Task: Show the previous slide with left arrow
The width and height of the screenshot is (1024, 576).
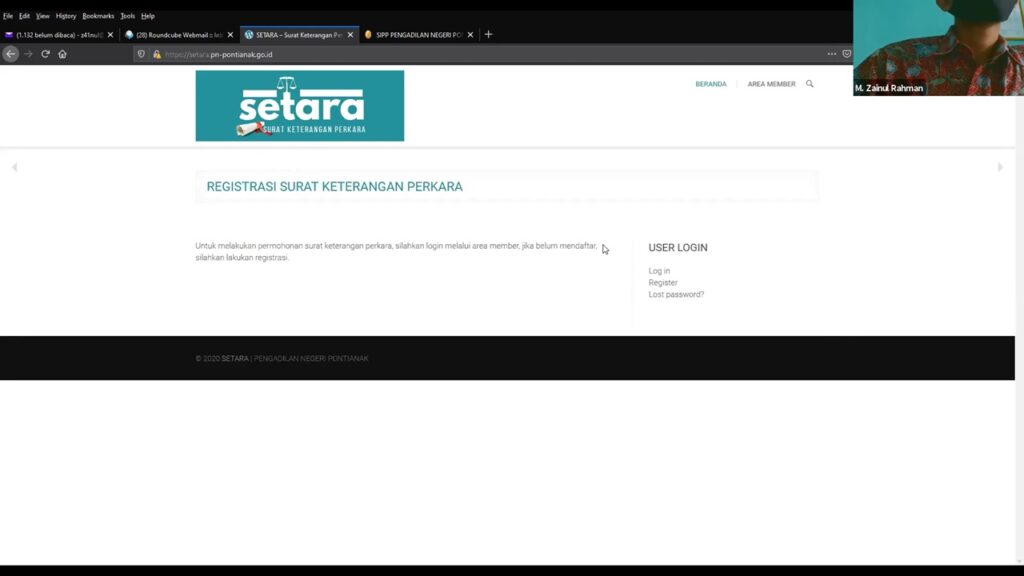Action: pyautogui.click(x=14, y=167)
